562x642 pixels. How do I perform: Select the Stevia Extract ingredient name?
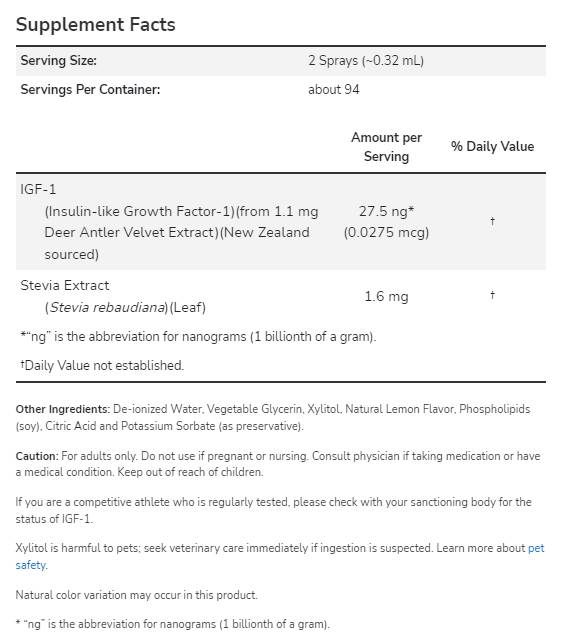[x=65, y=285]
